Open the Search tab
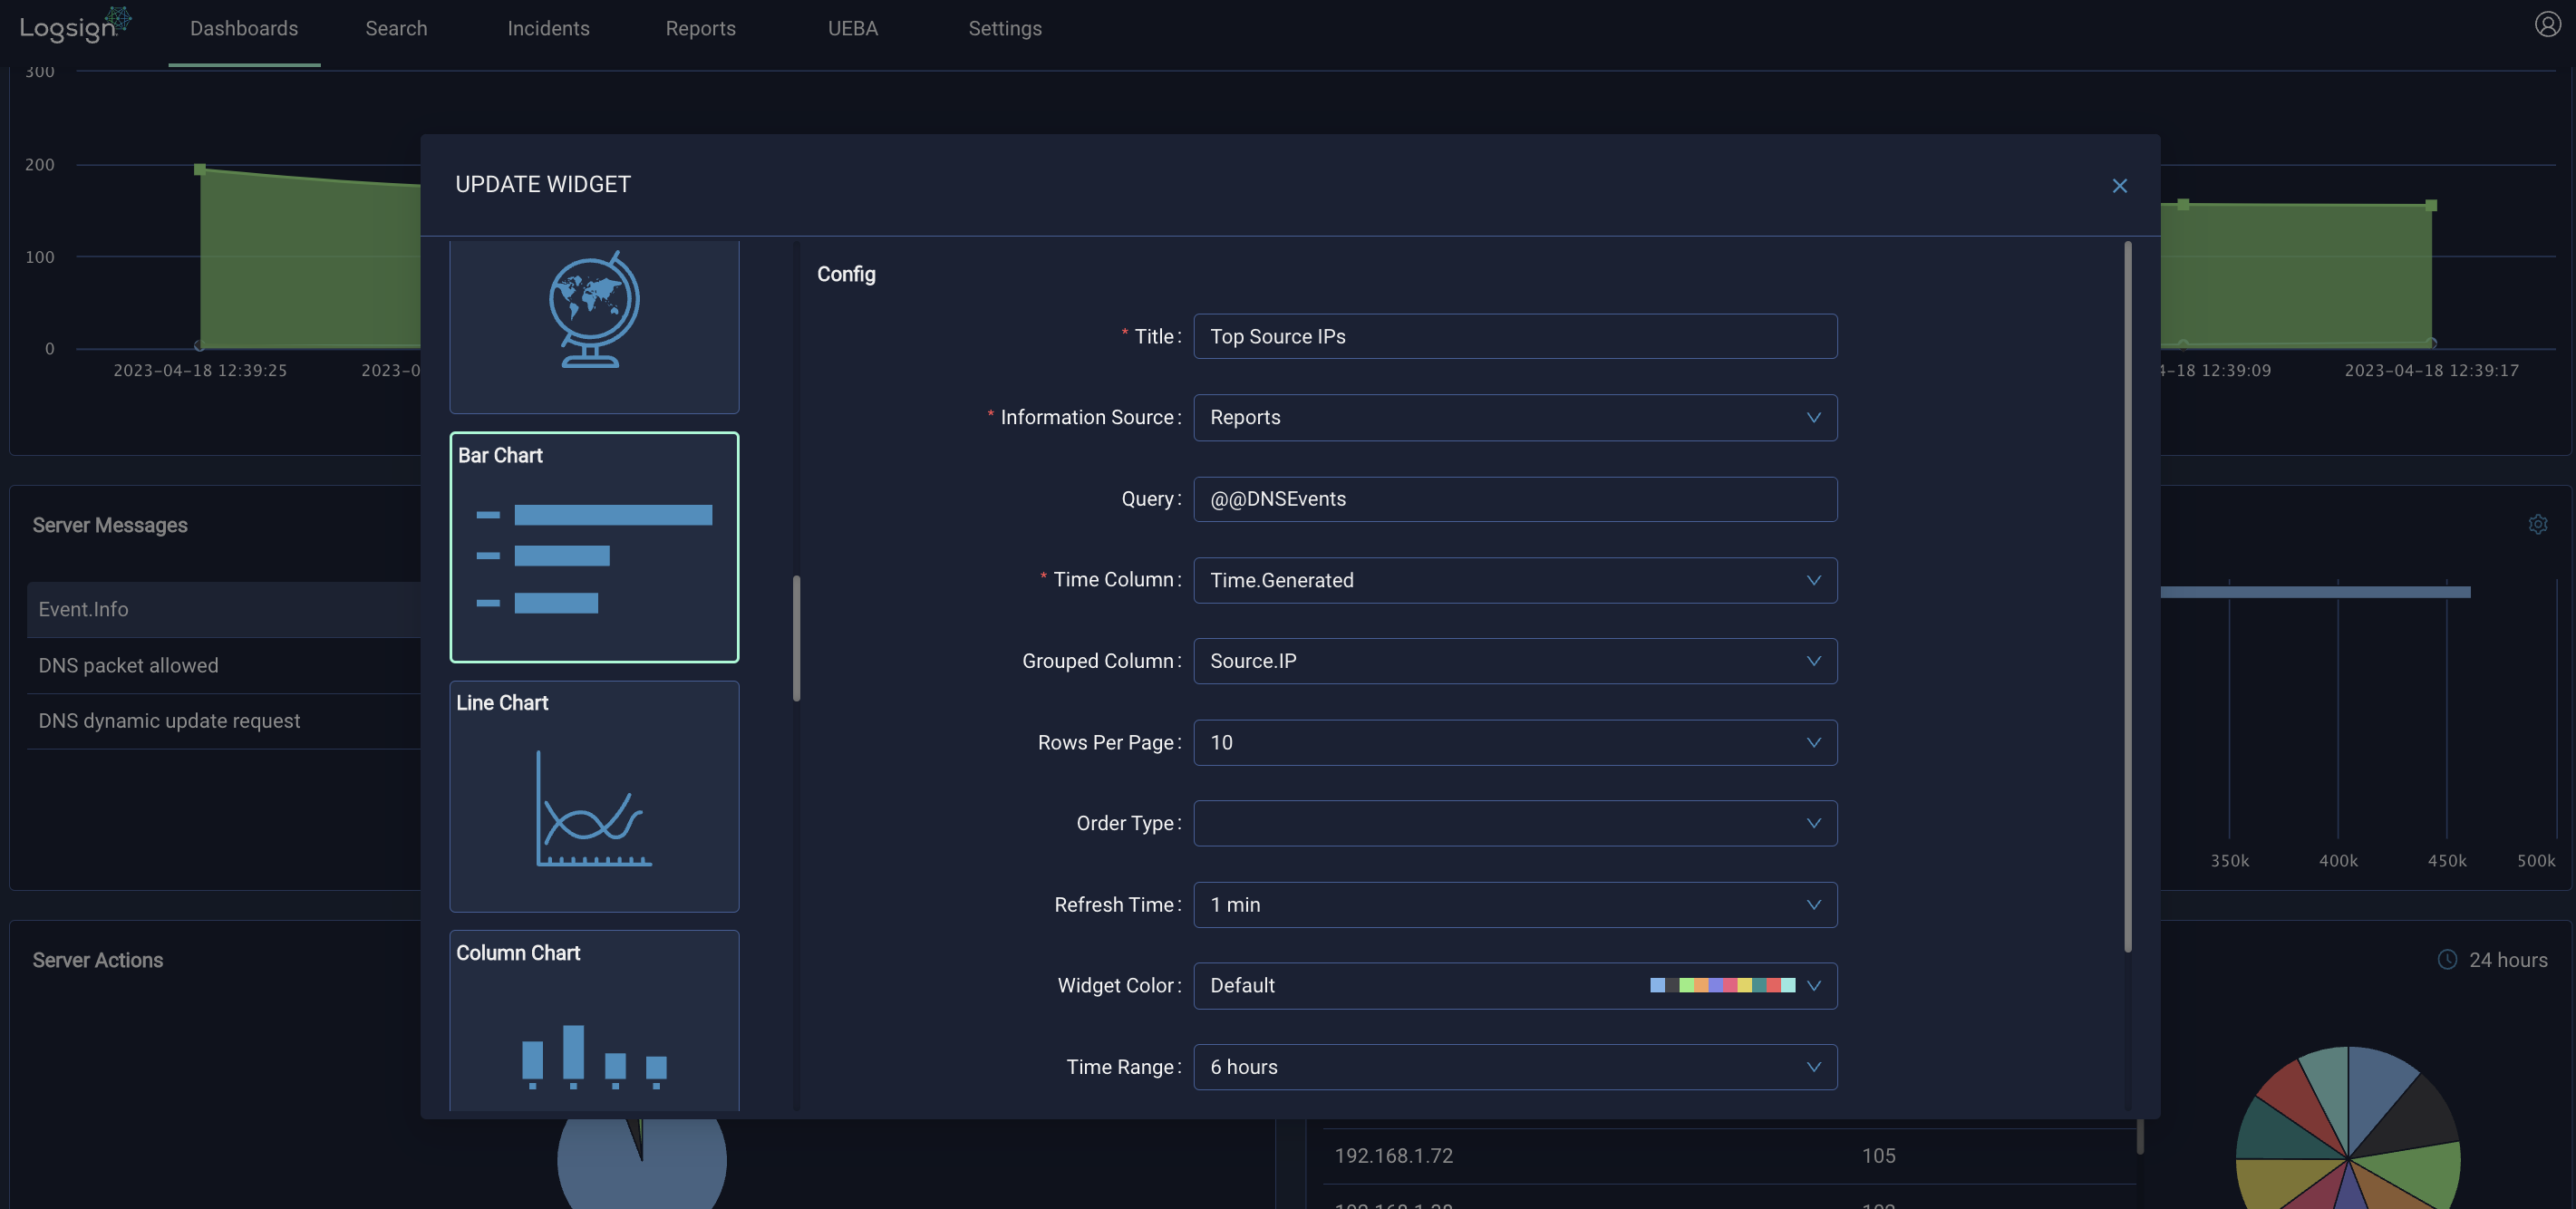 tap(396, 29)
